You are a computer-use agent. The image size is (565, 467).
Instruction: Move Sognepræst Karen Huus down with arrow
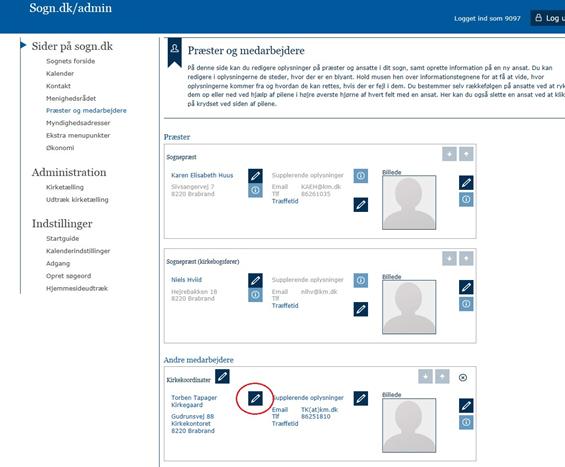[449, 154]
